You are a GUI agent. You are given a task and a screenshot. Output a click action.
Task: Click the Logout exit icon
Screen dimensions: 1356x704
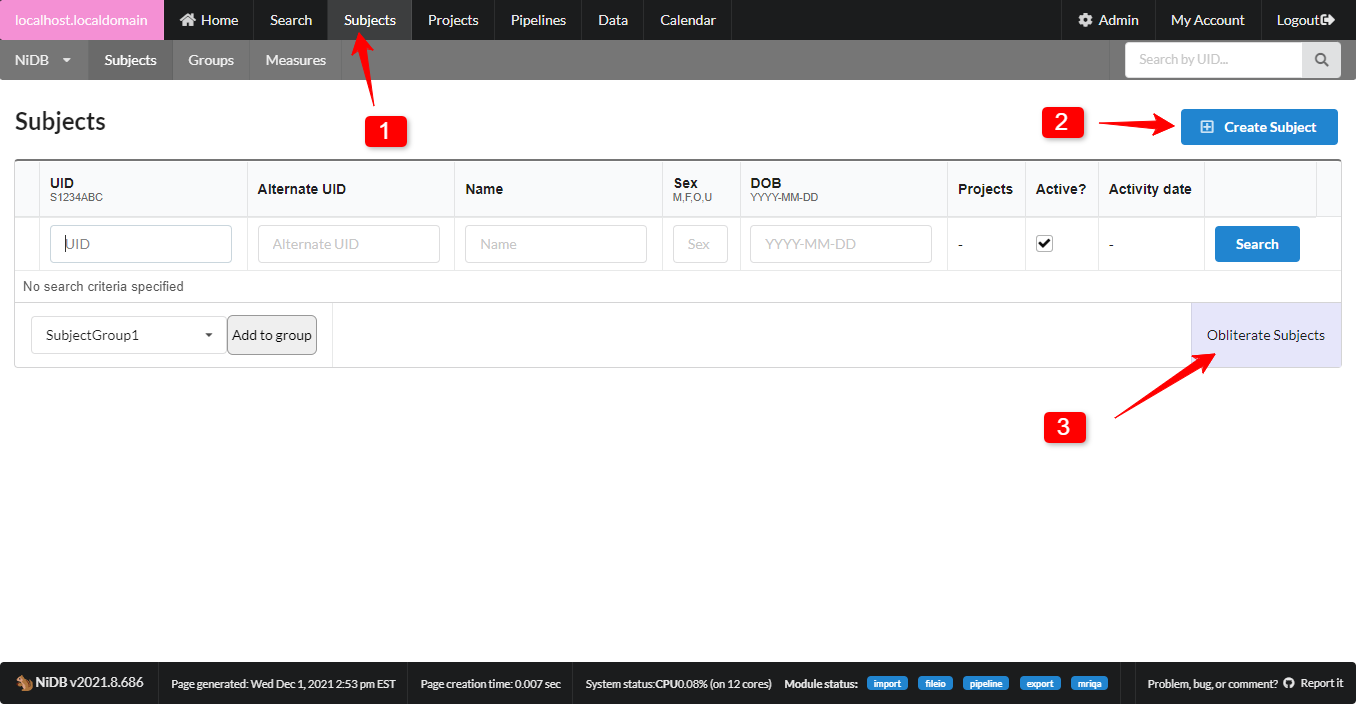(x=1327, y=20)
